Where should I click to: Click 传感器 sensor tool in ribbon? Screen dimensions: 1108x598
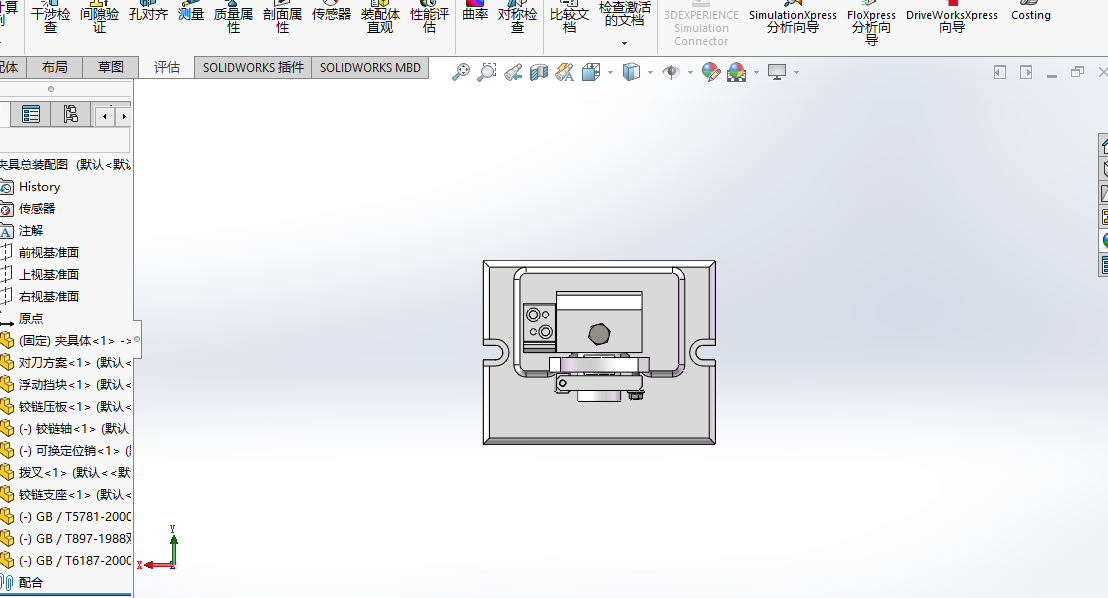tap(331, 13)
